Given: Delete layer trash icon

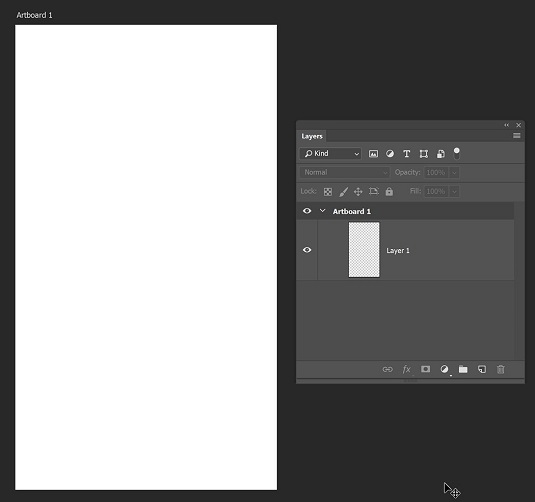Looking at the screenshot, I should tap(501, 370).
